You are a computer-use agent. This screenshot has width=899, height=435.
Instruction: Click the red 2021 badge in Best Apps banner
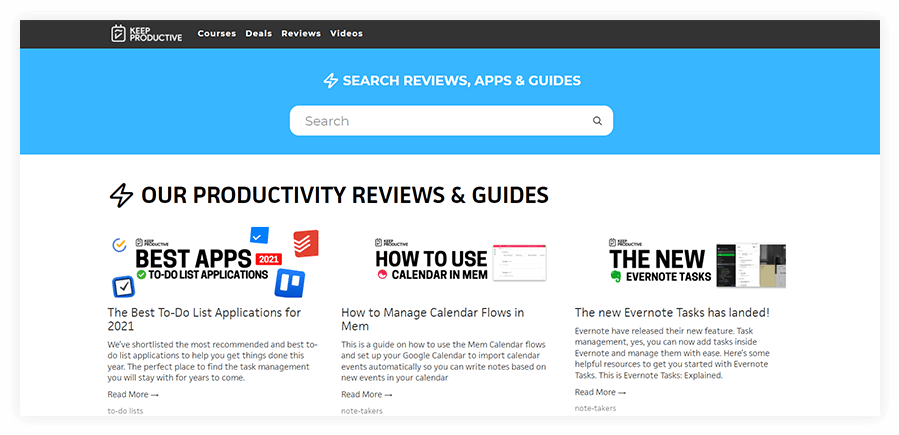click(269, 259)
